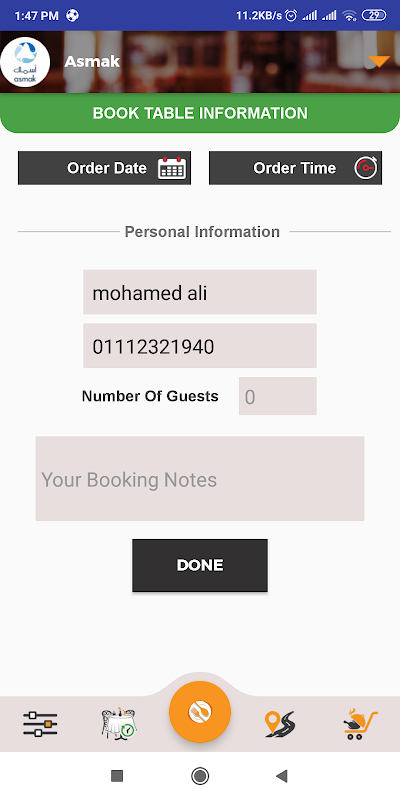Focus the phone number field 01112321940
The image size is (400, 800).
coord(200,346)
